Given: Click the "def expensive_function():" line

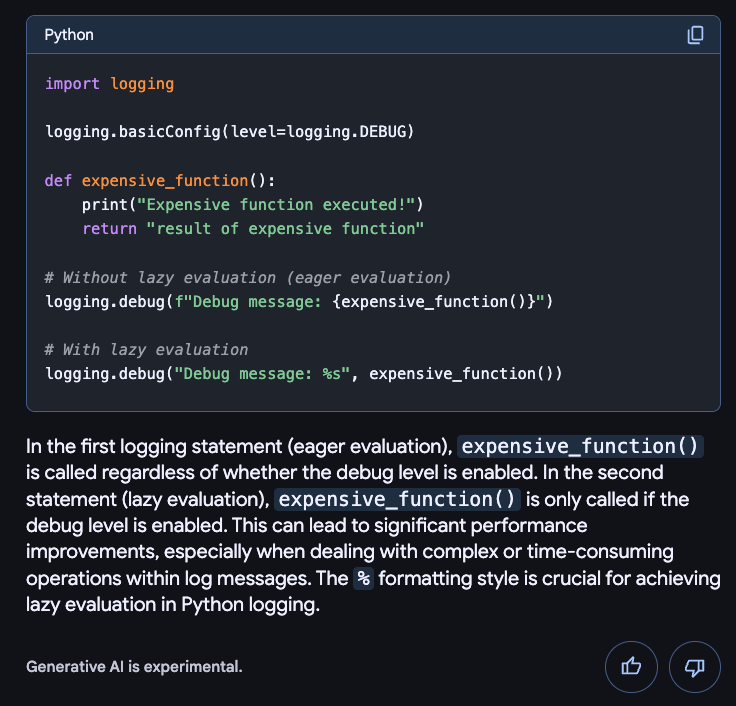Looking at the screenshot, I should tap(159, 181).
